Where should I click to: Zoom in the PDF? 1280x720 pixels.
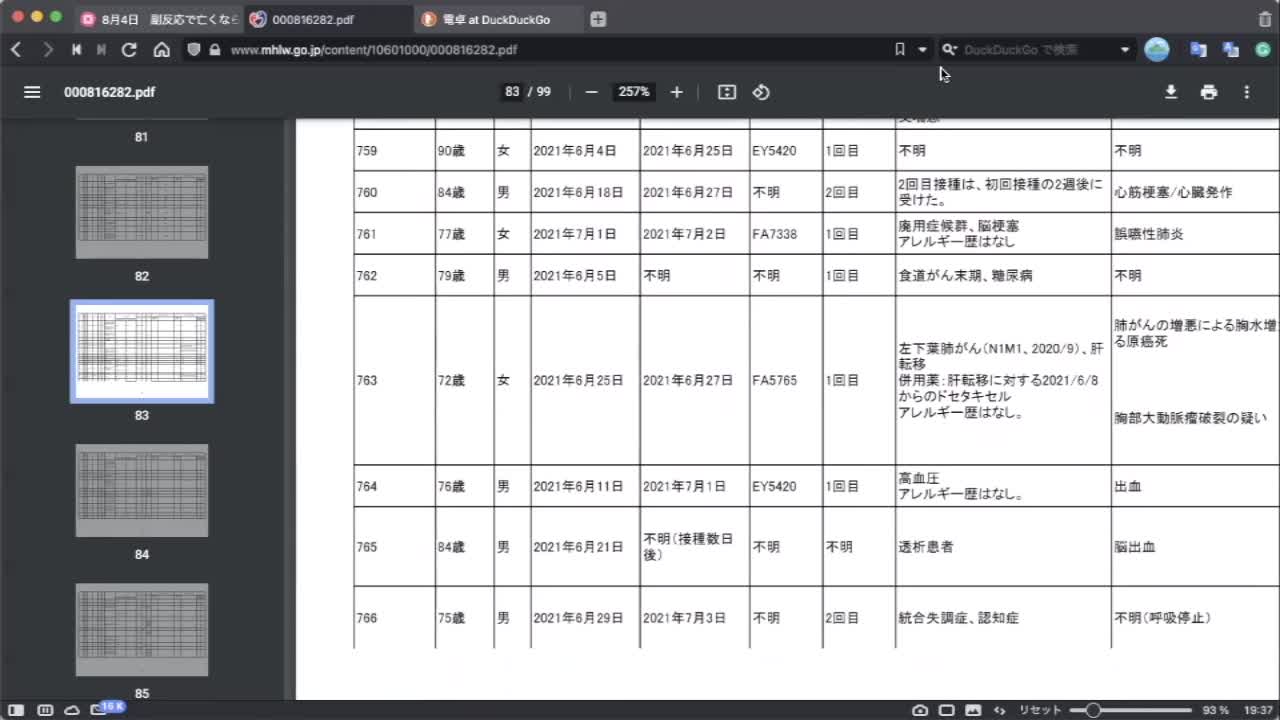pos(676,92)
